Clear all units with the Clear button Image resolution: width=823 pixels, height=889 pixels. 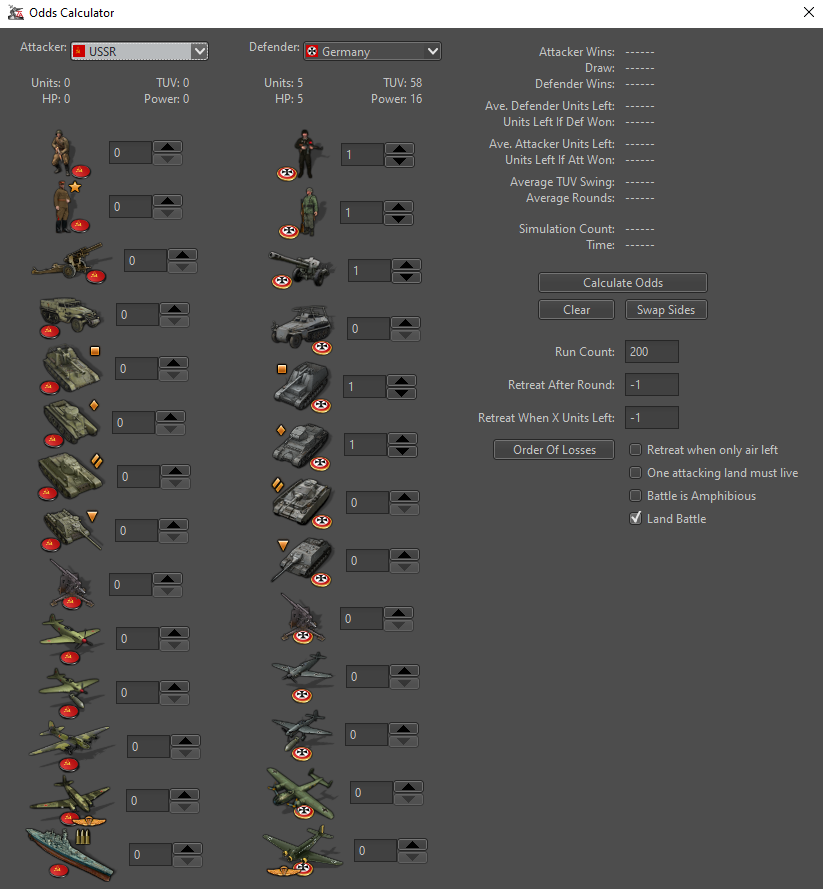[576, 310]
